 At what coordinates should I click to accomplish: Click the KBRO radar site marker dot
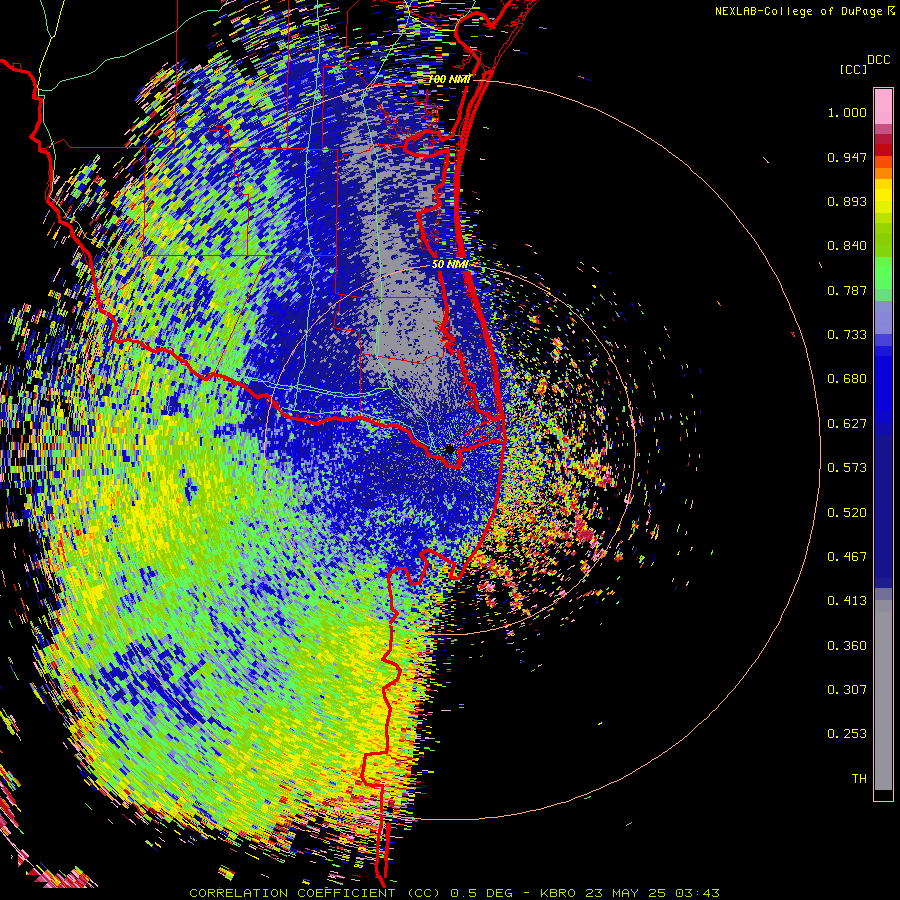click(450, 450)
